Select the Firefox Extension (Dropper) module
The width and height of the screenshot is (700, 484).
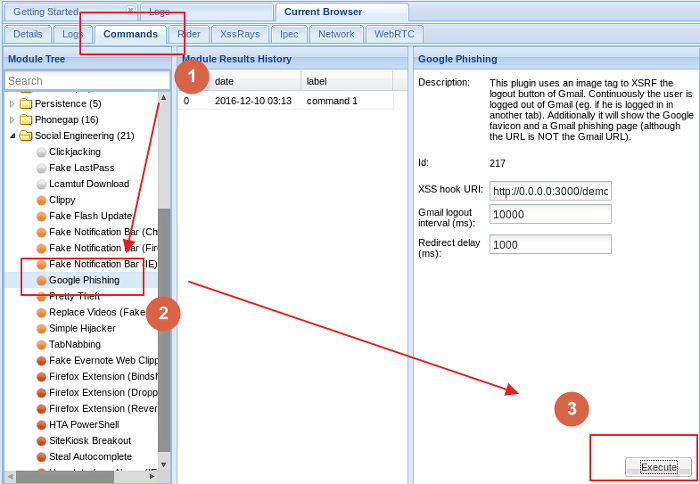(103, 392)
